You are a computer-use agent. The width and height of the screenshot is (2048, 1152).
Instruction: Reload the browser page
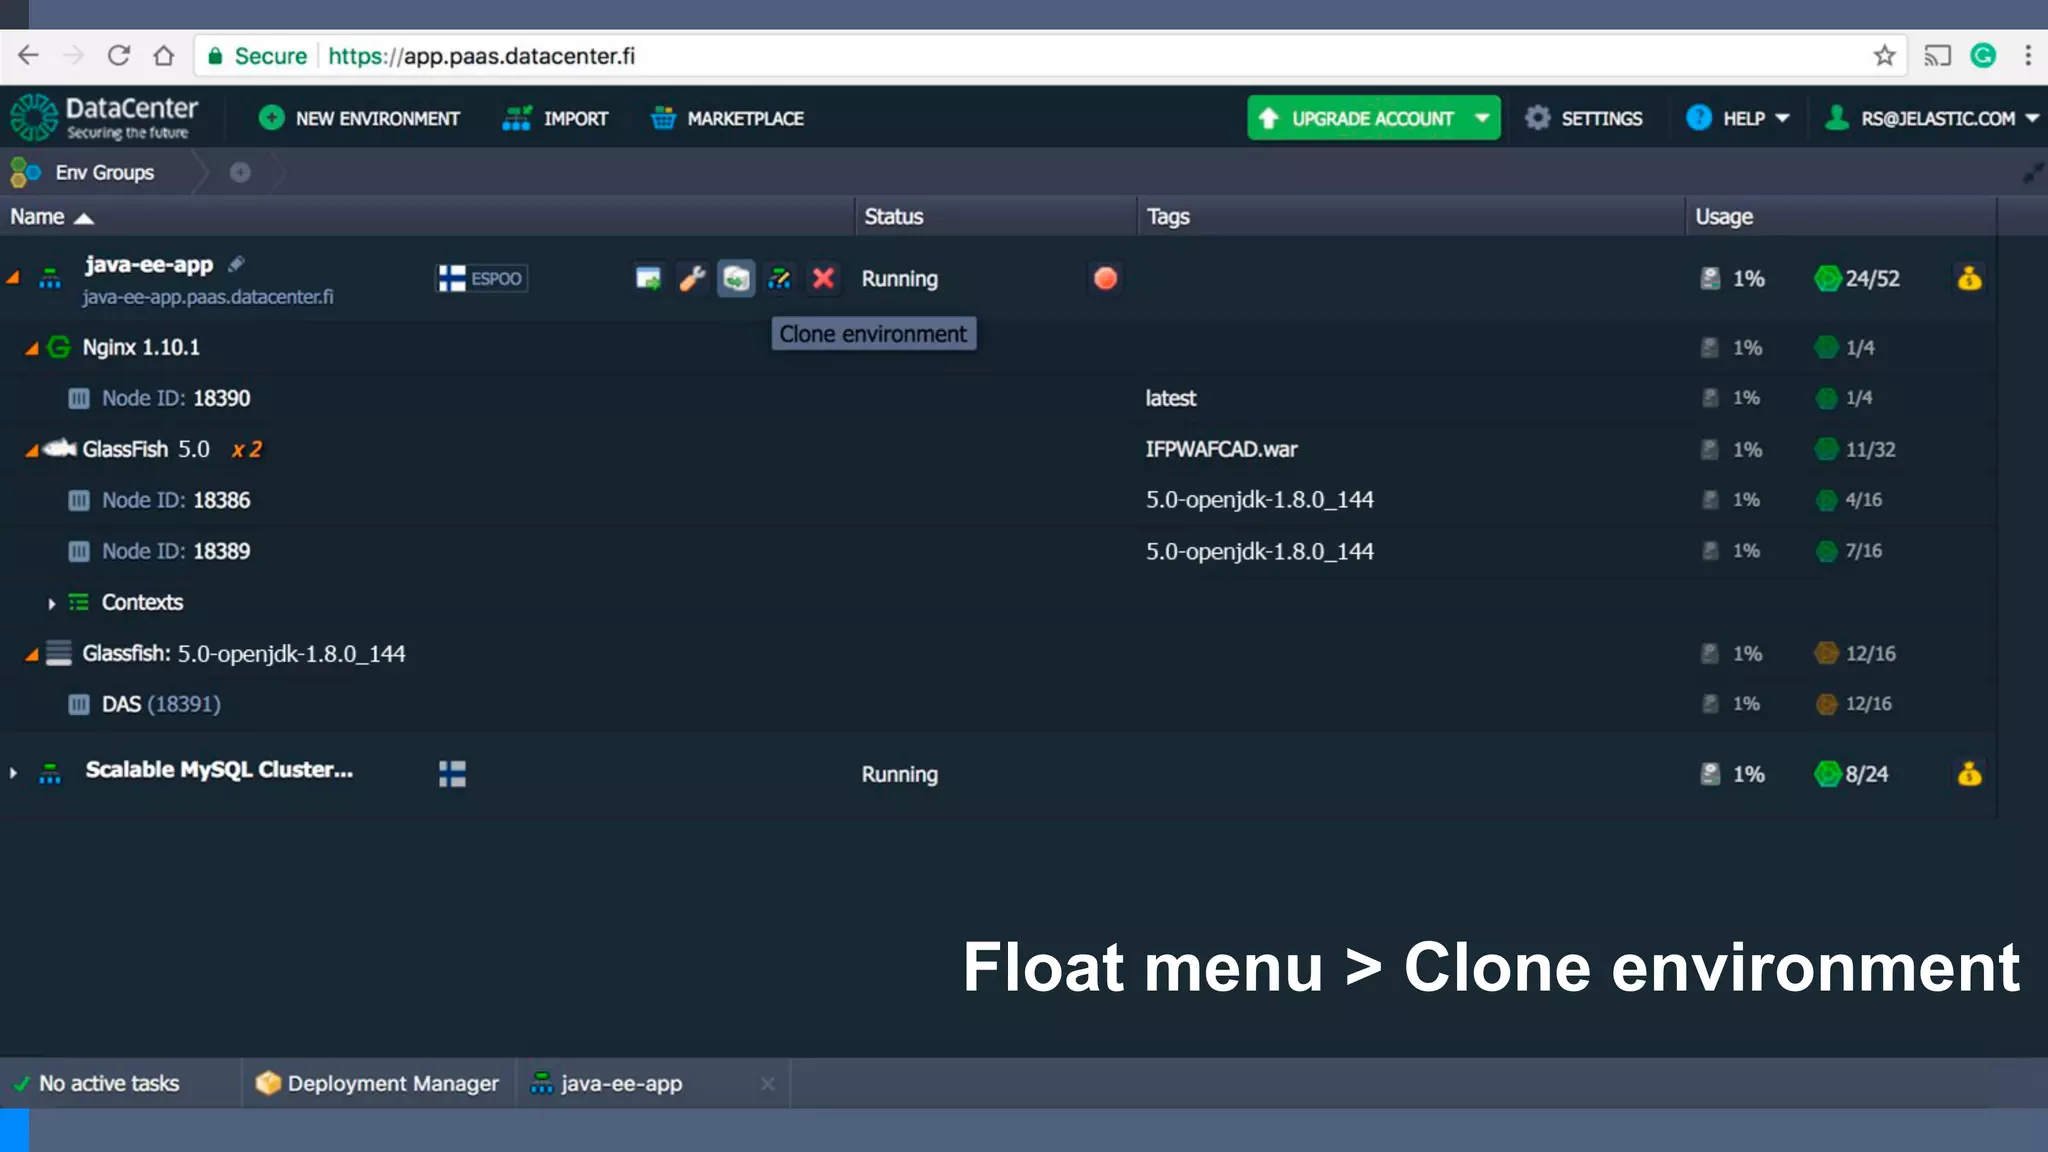click(x=119, y=56)
